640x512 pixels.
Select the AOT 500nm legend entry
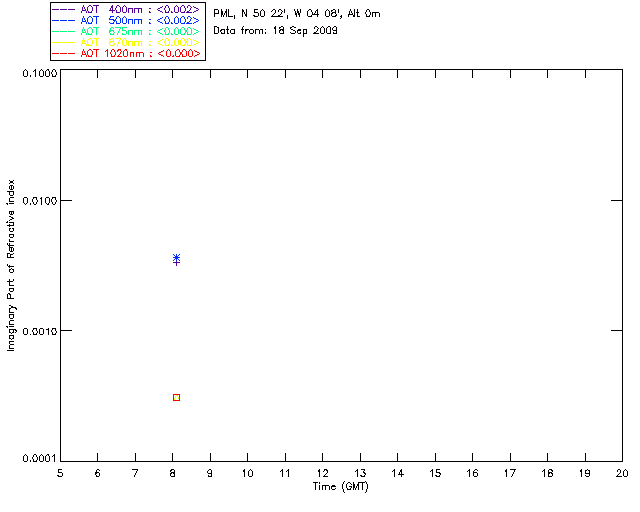pyautogui.click(x=126, y=20)
